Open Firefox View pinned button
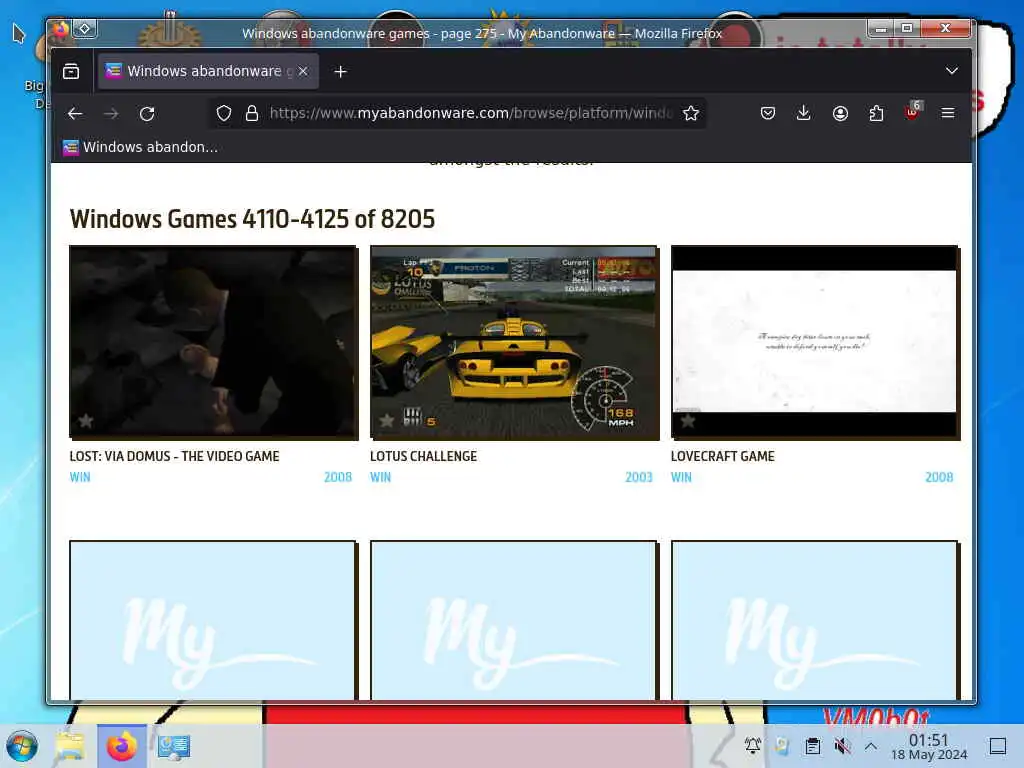 tap(71, 71)
